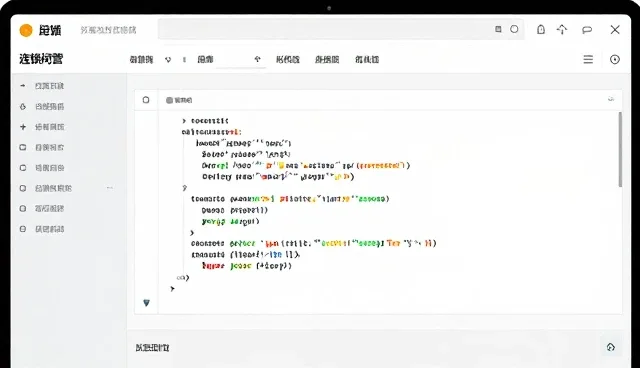Click the circle icon of seventh sidebar item

click(23, 208)
